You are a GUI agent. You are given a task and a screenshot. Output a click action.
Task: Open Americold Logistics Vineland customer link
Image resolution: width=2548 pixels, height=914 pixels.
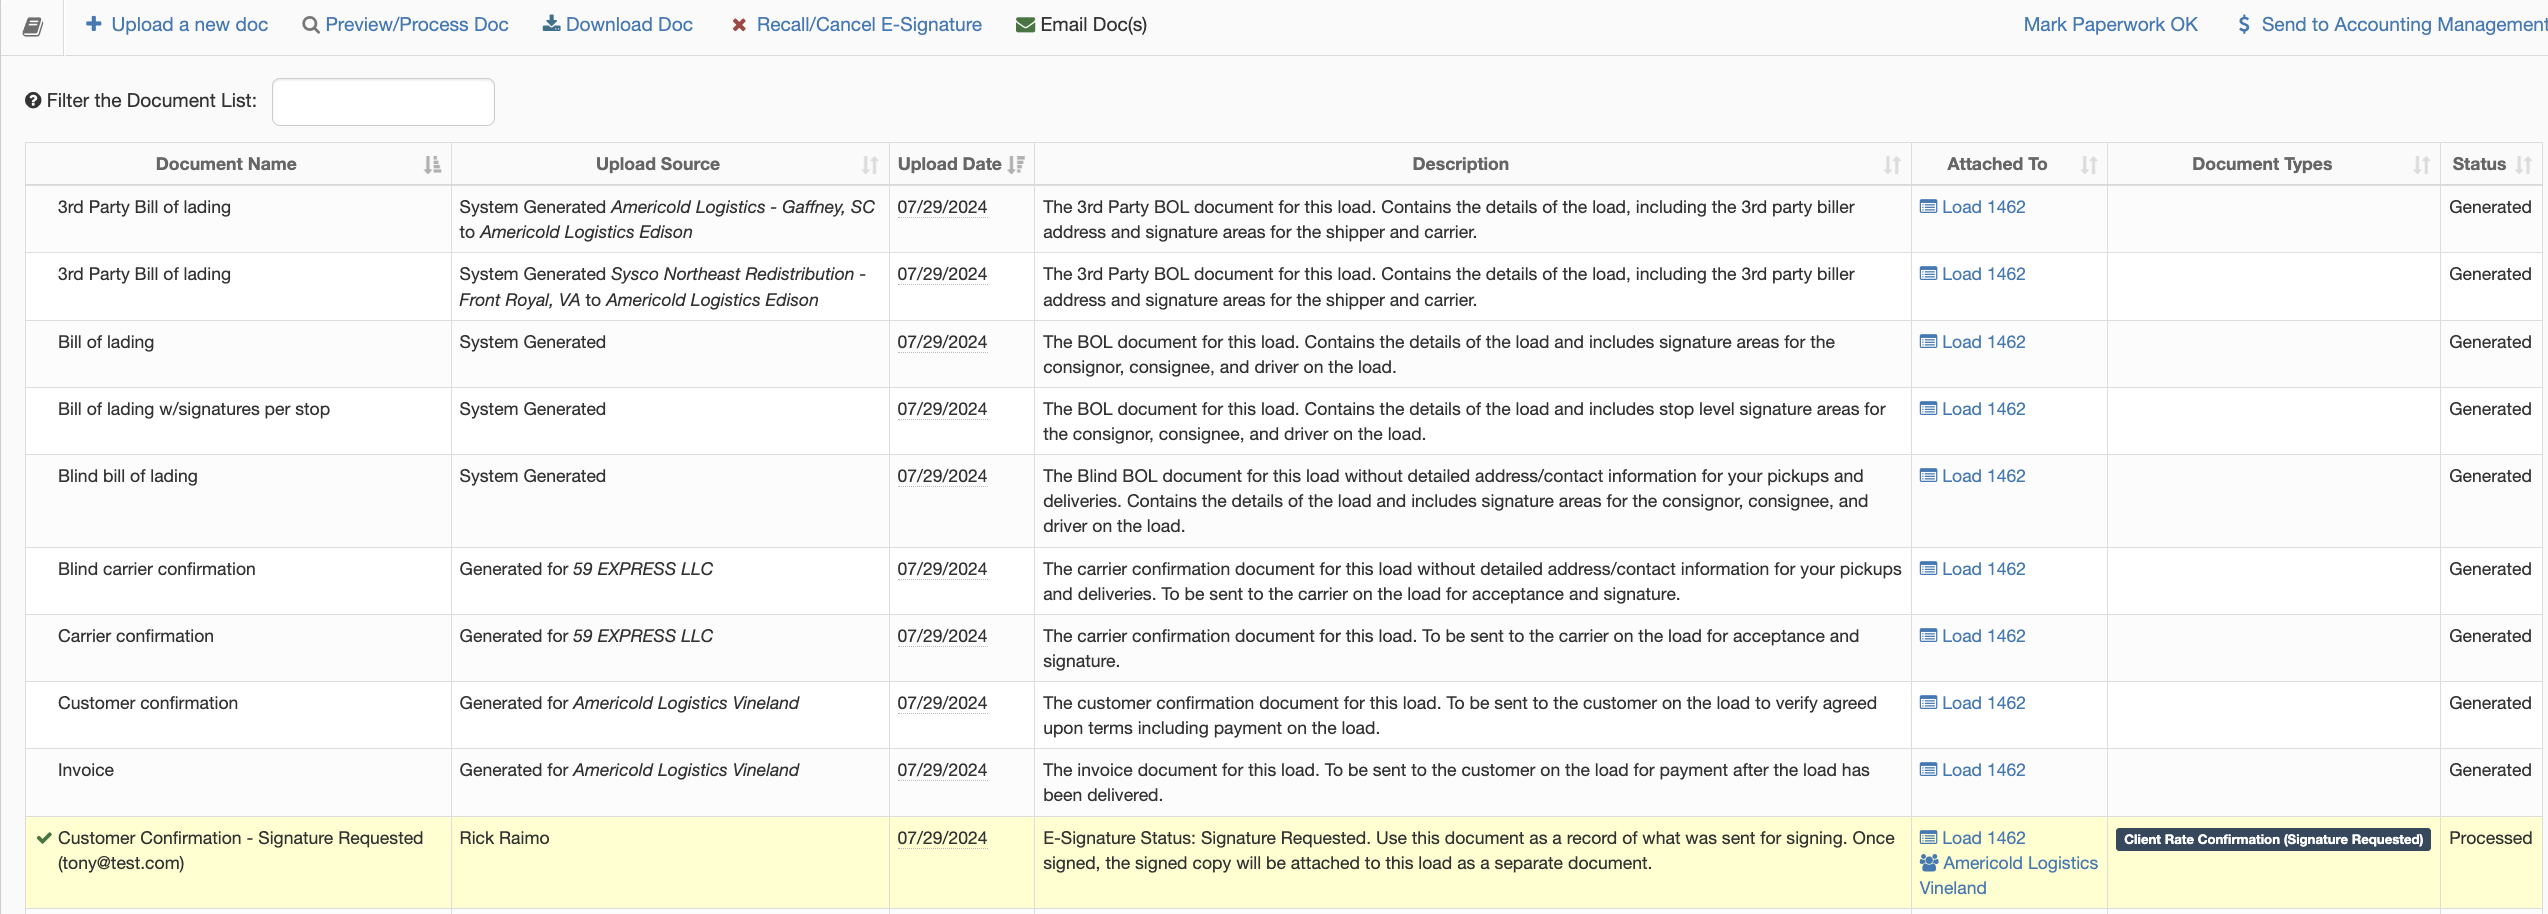coord(2008,875)
